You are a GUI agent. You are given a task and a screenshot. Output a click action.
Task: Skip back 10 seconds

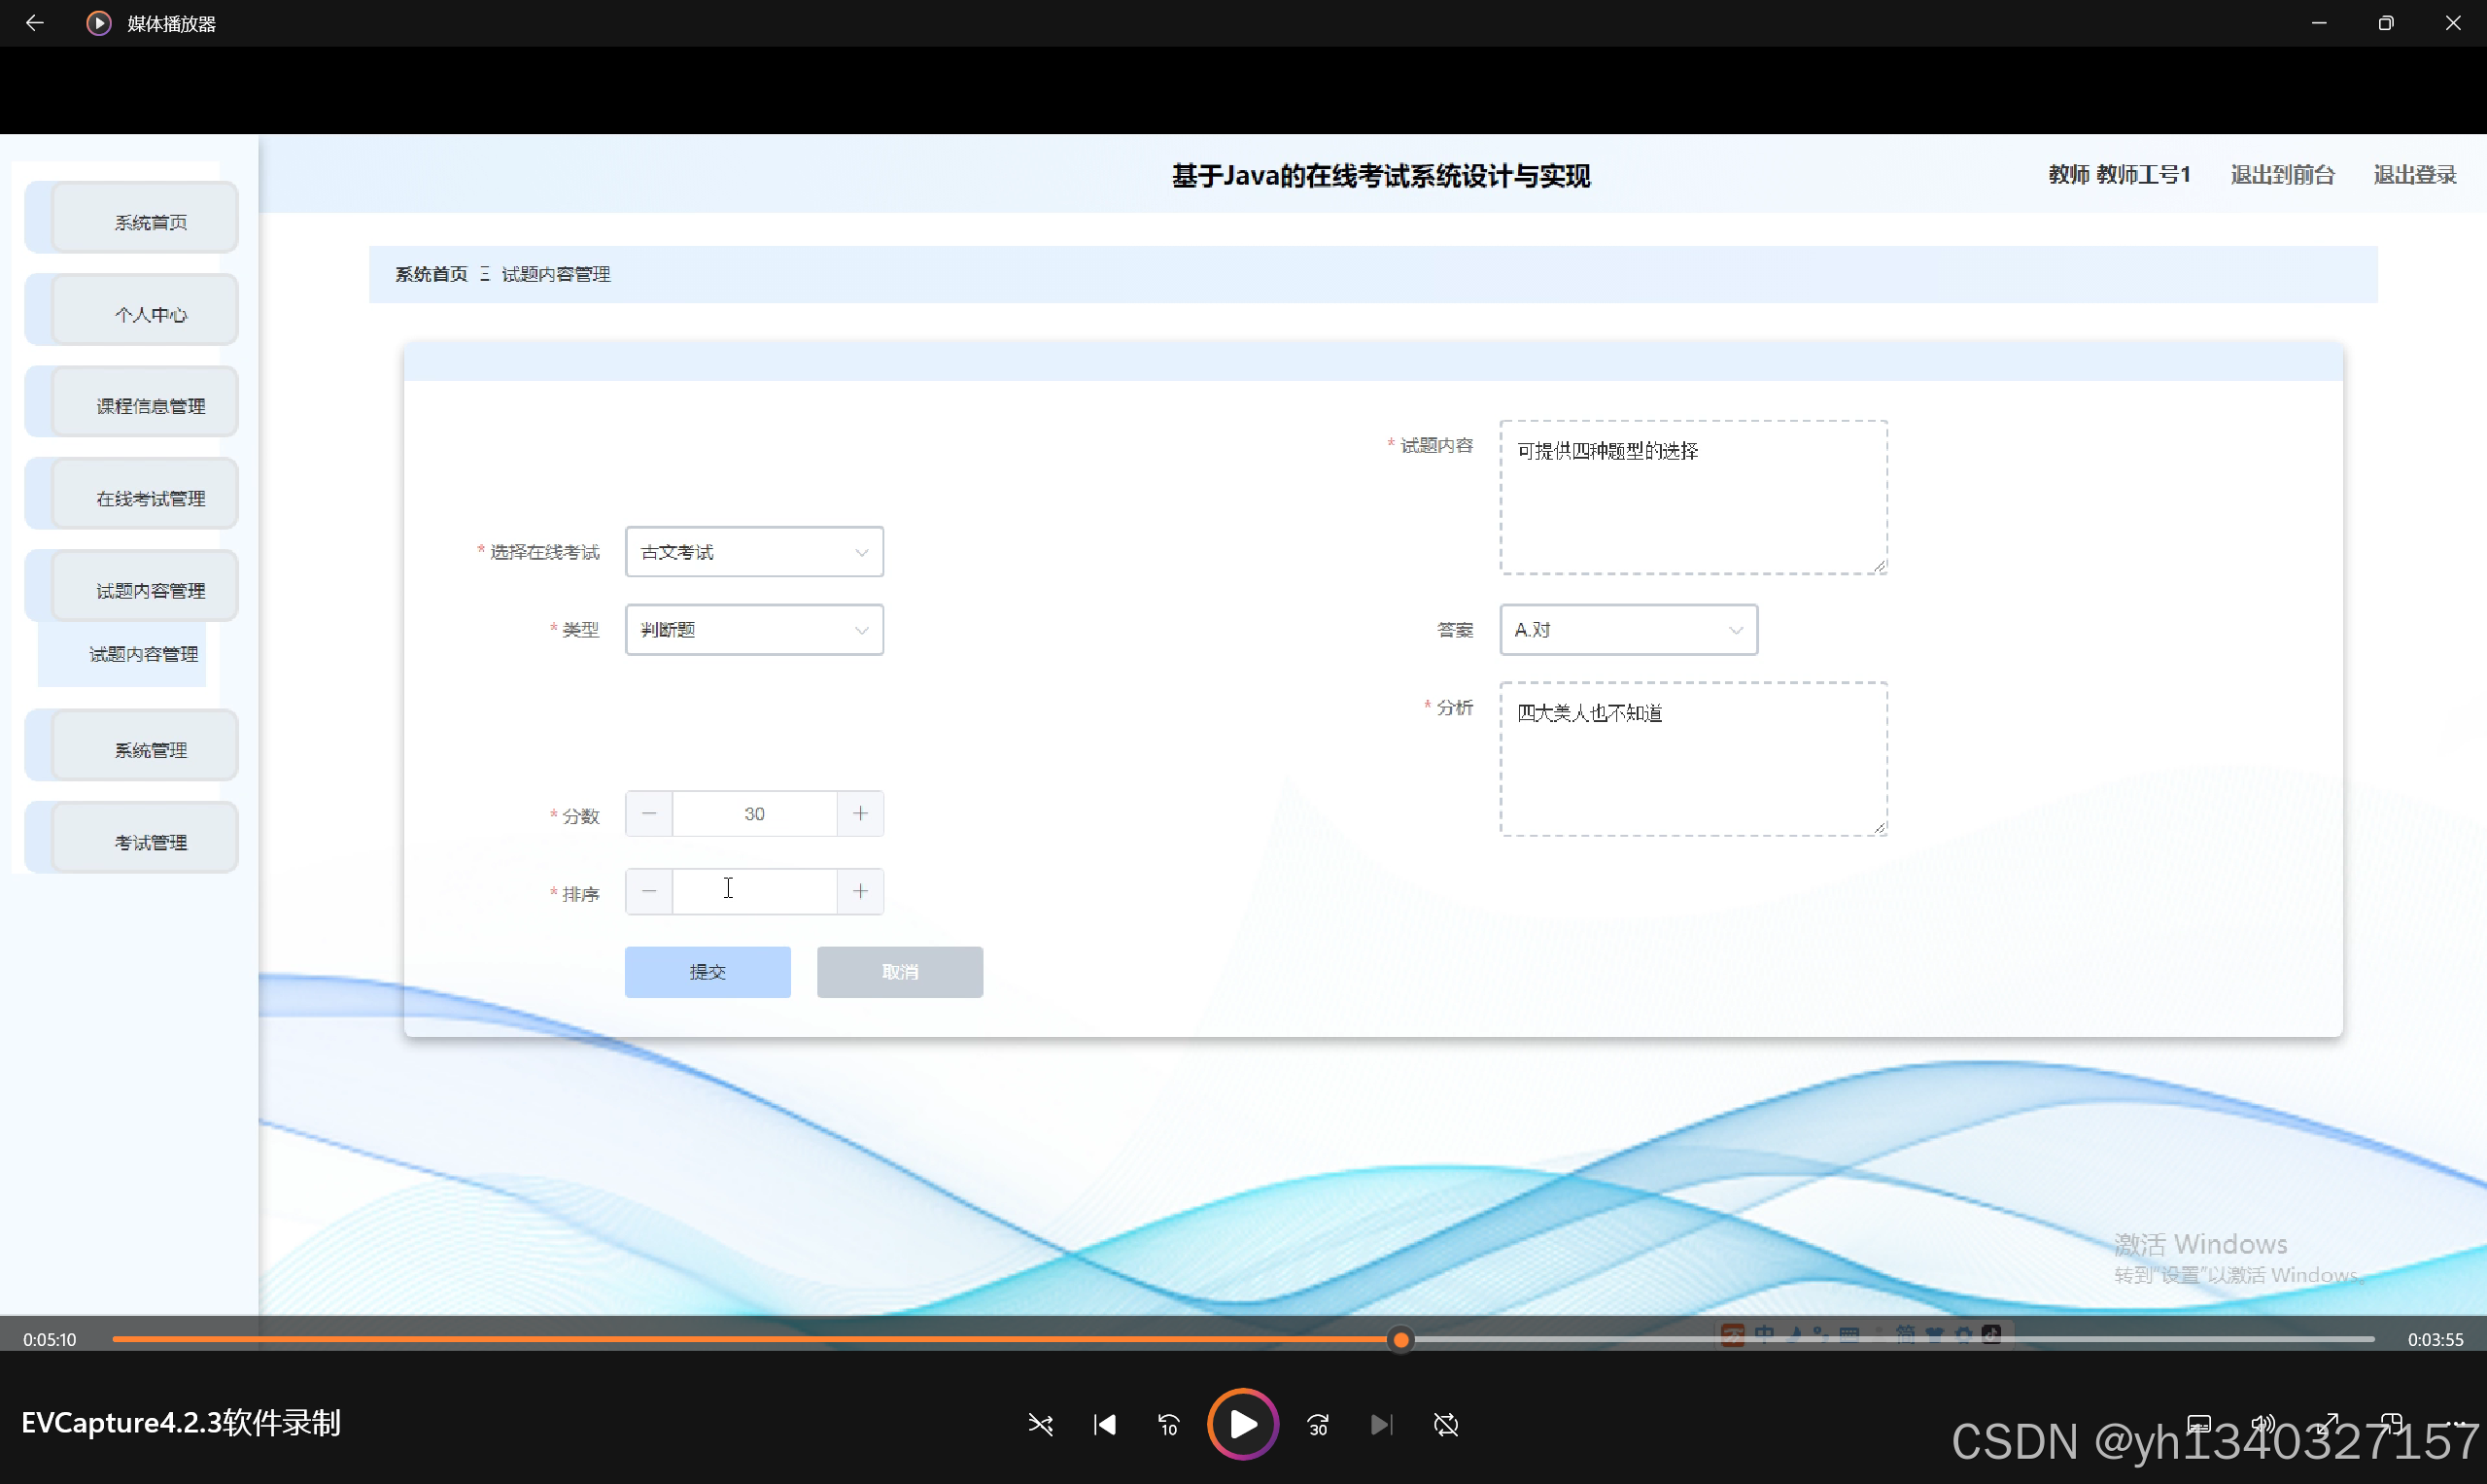[1168, 1424]
